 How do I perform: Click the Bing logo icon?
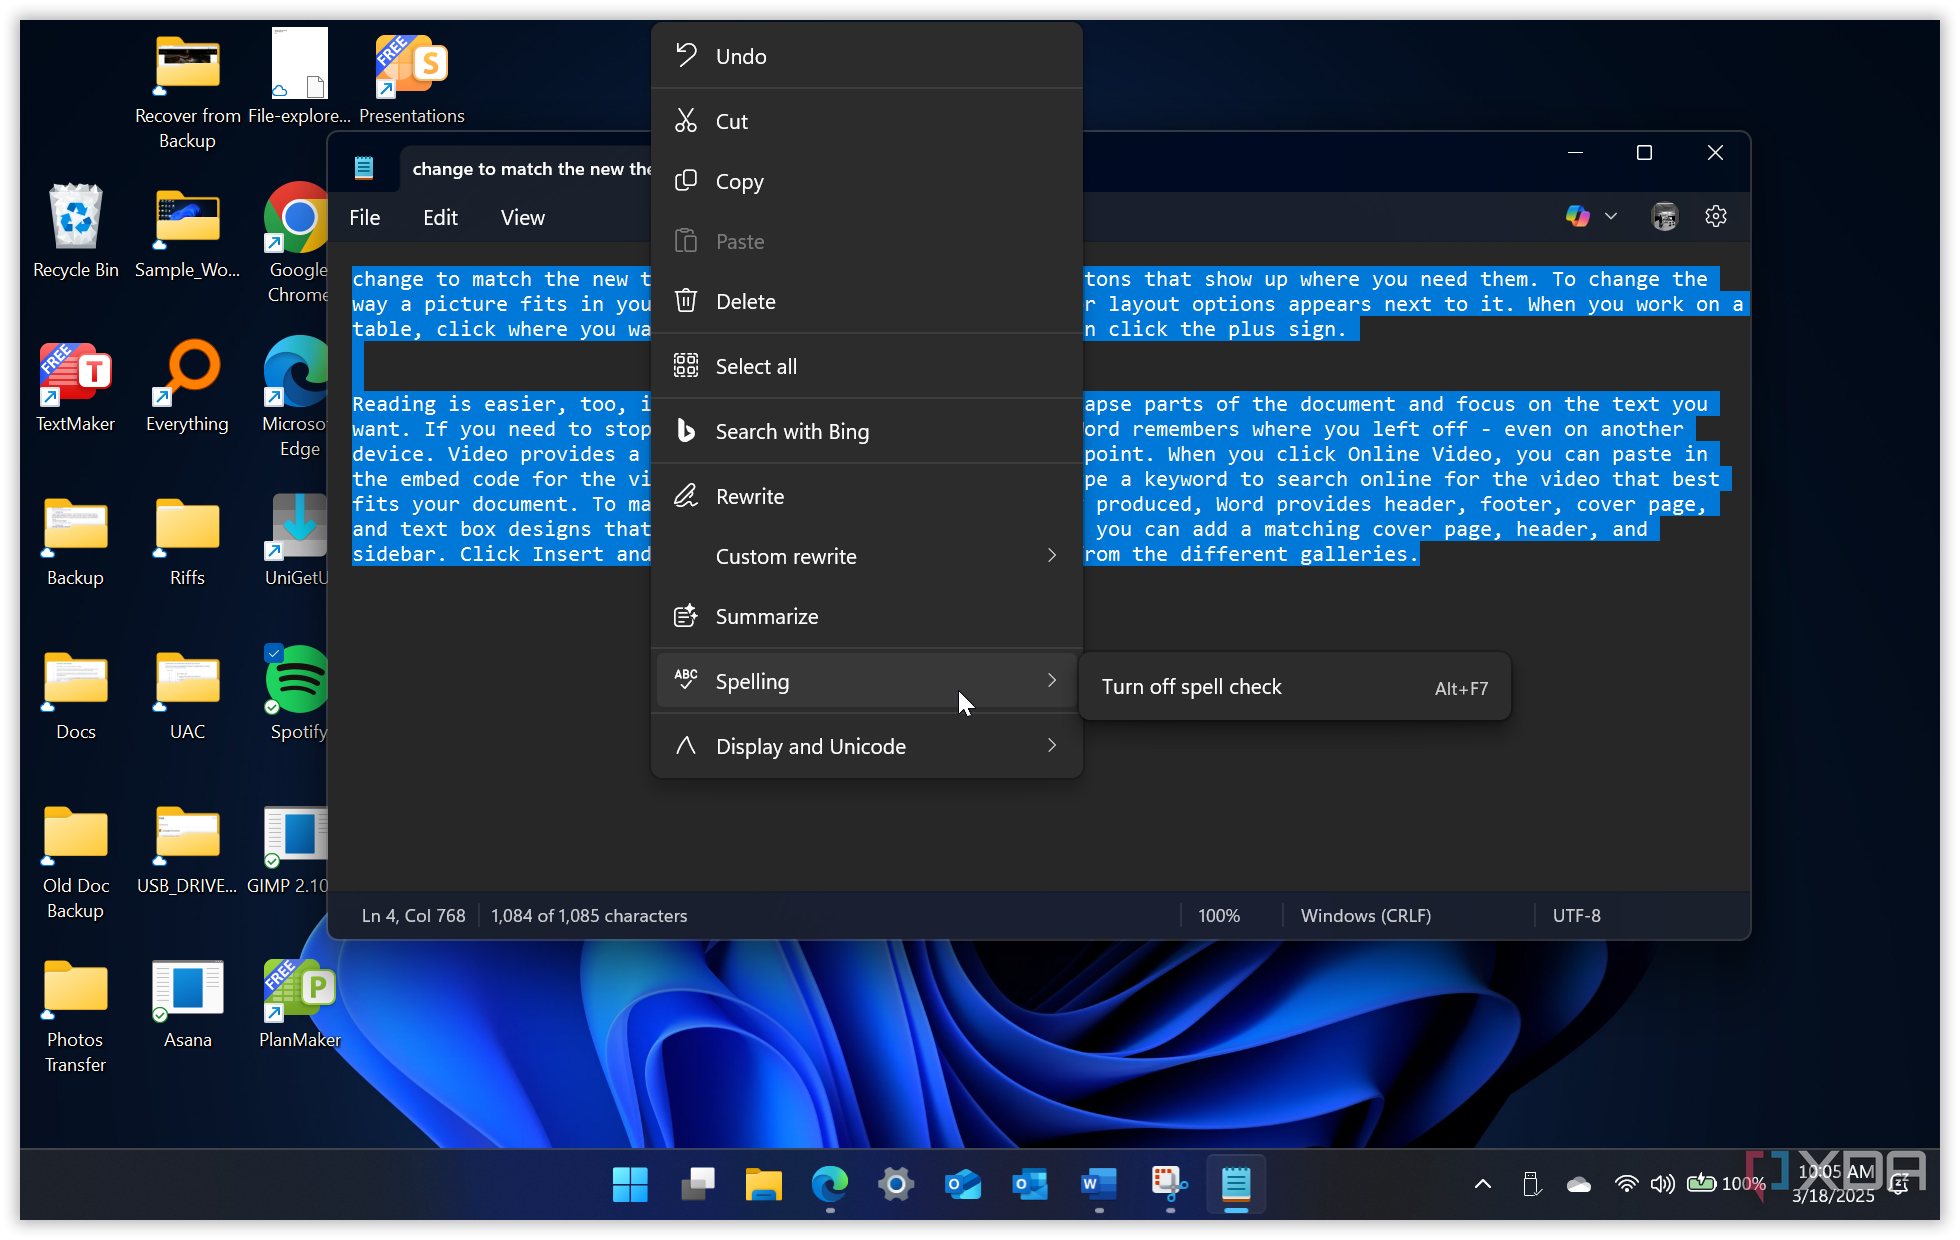[x=686, y=430]
